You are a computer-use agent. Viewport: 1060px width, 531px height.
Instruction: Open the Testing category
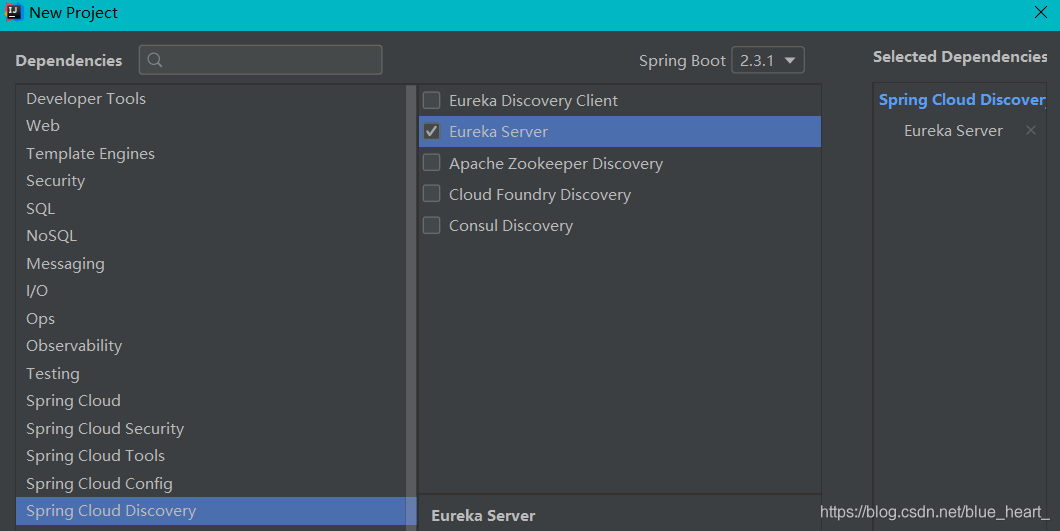pos(211,373)
